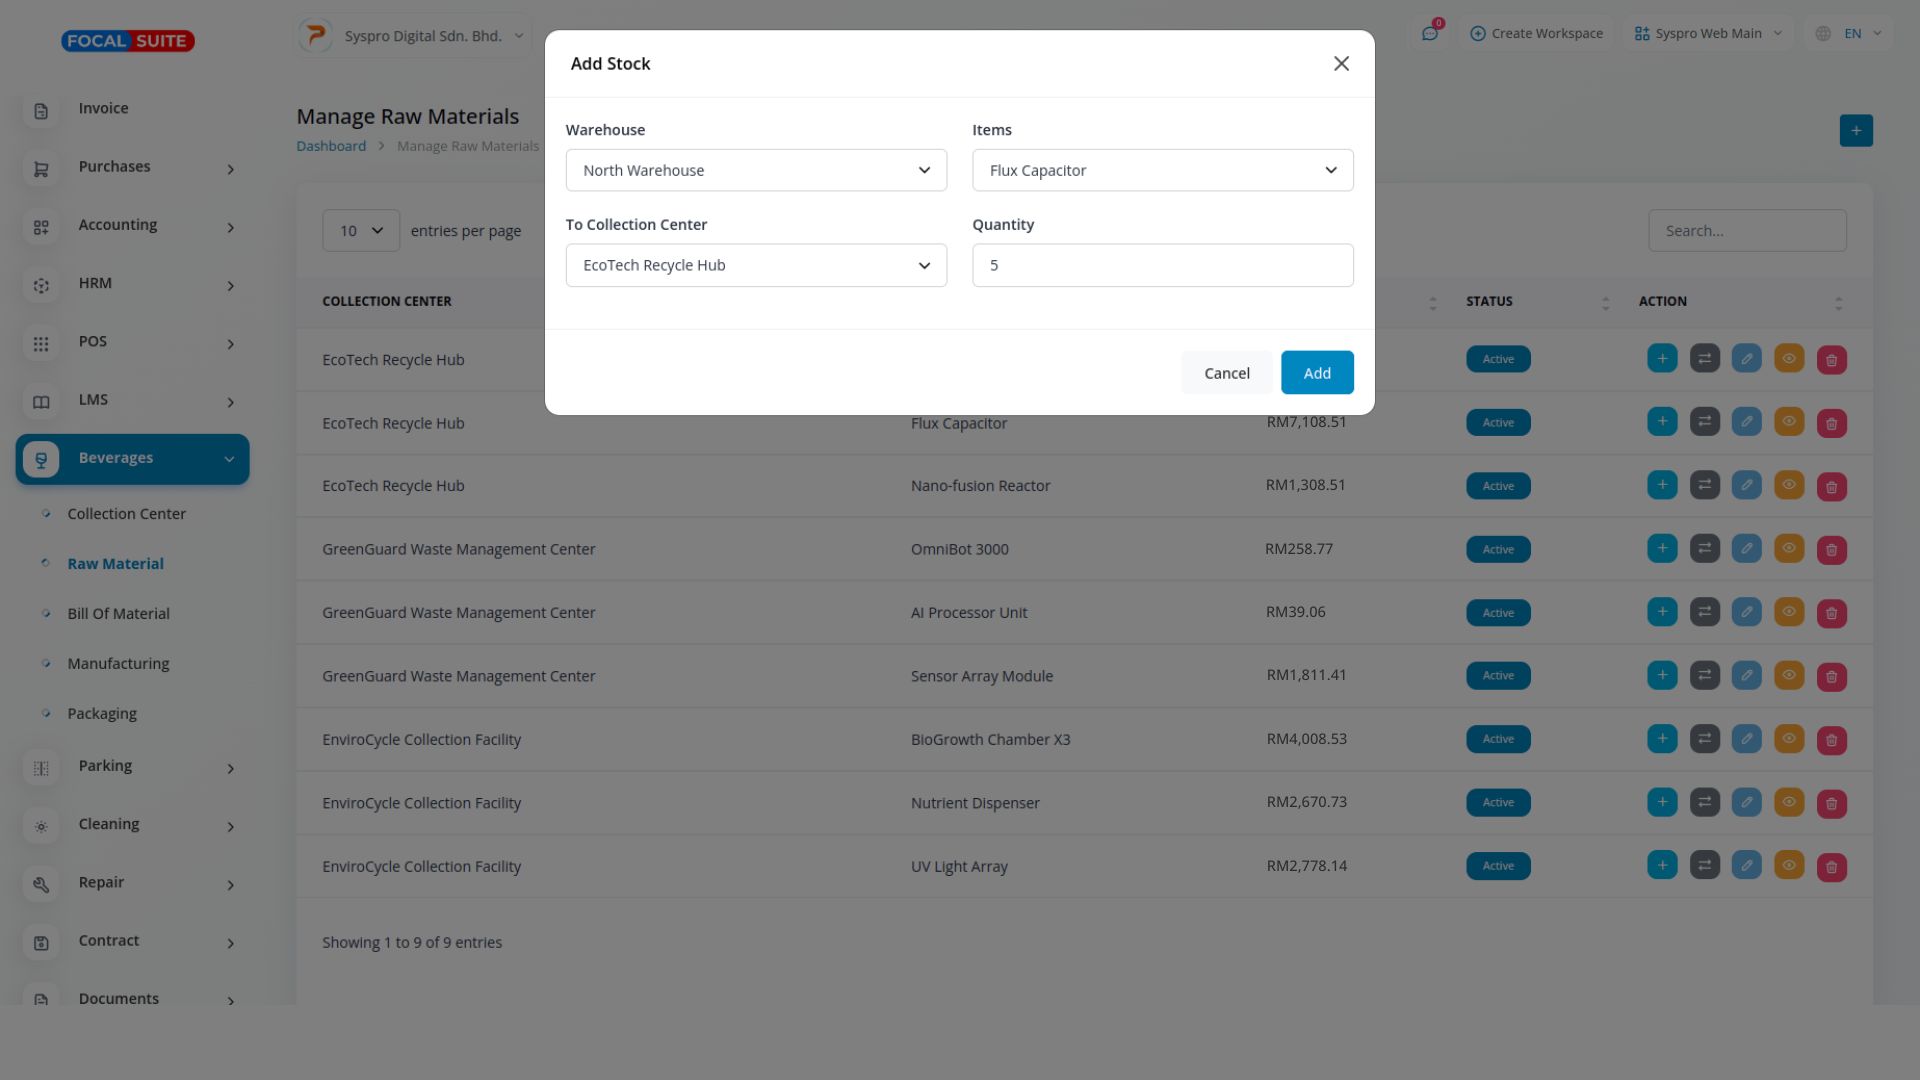Image resolution: width=1920 pixels, height=1080 pixels.
Task: Expand the To Collection Center dropdown
Action: point(756,265)
